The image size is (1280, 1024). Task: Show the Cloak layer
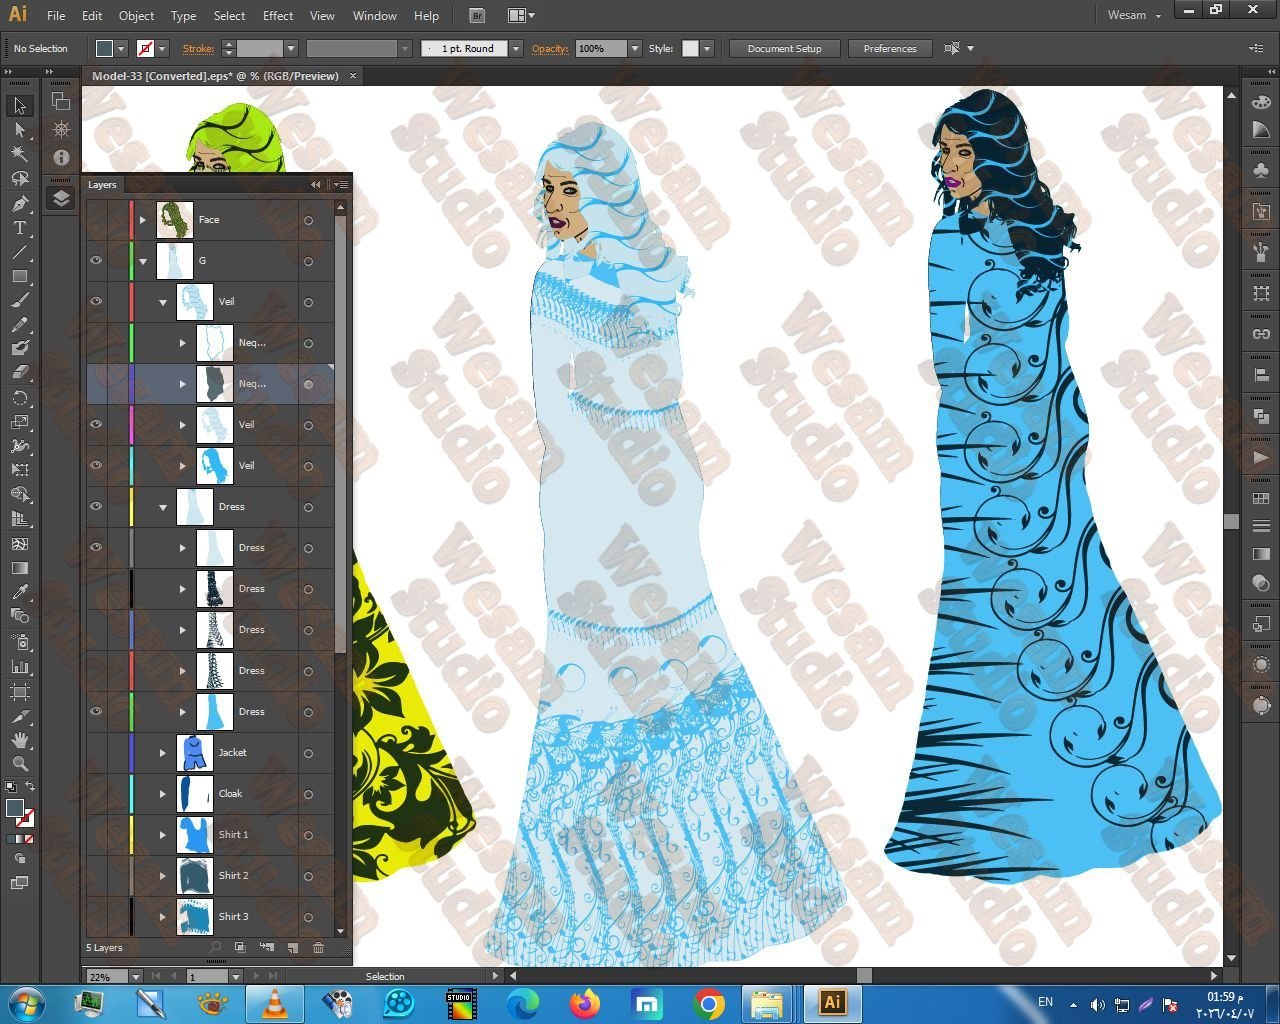point(96,794)
